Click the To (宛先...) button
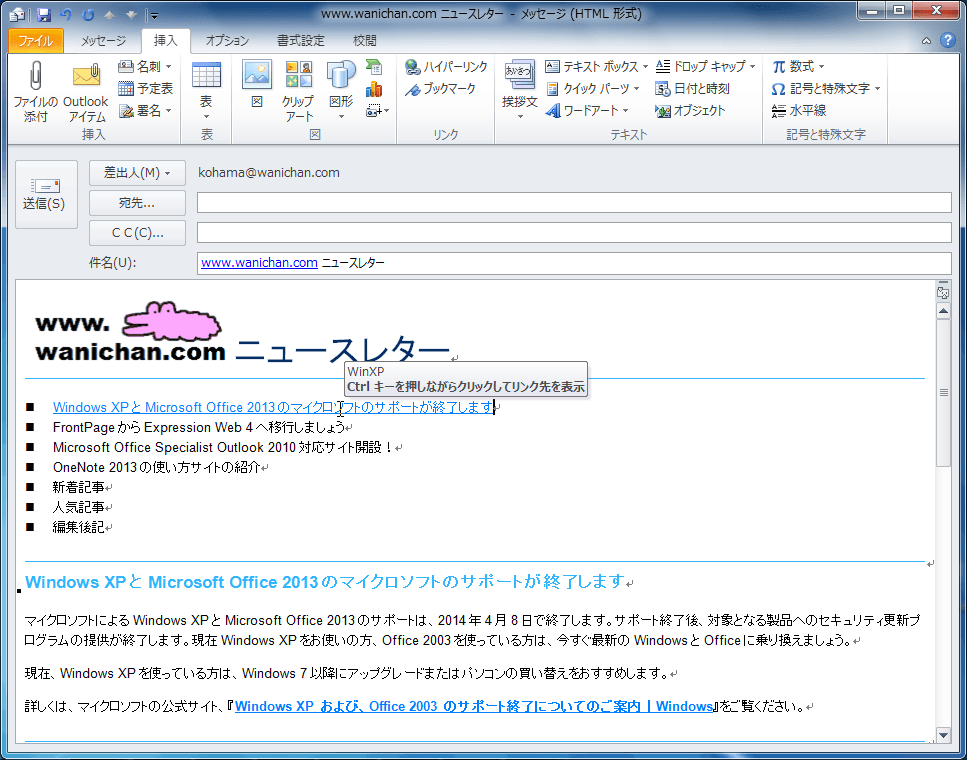 pos(137,203)
